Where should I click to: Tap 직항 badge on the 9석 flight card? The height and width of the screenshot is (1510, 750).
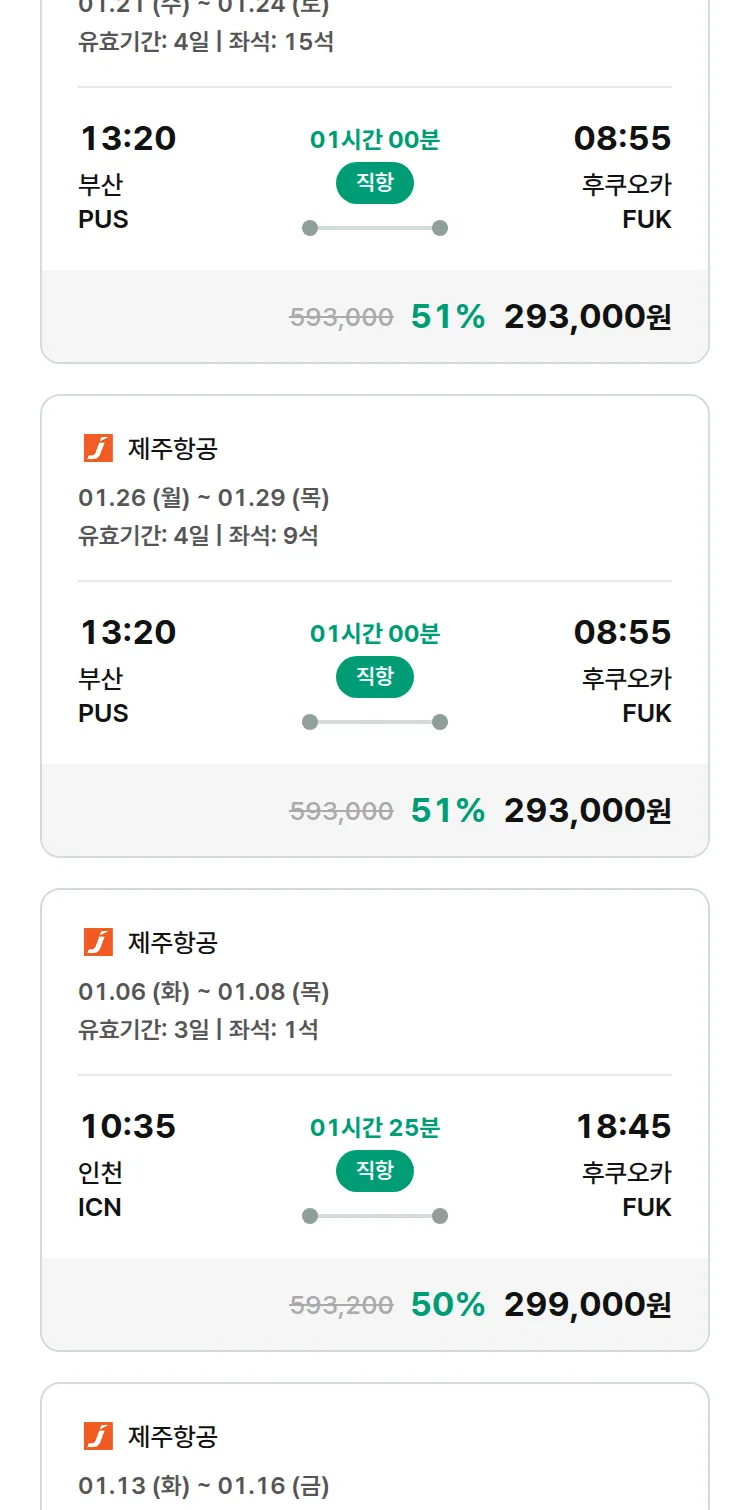(x=375, y=677)
